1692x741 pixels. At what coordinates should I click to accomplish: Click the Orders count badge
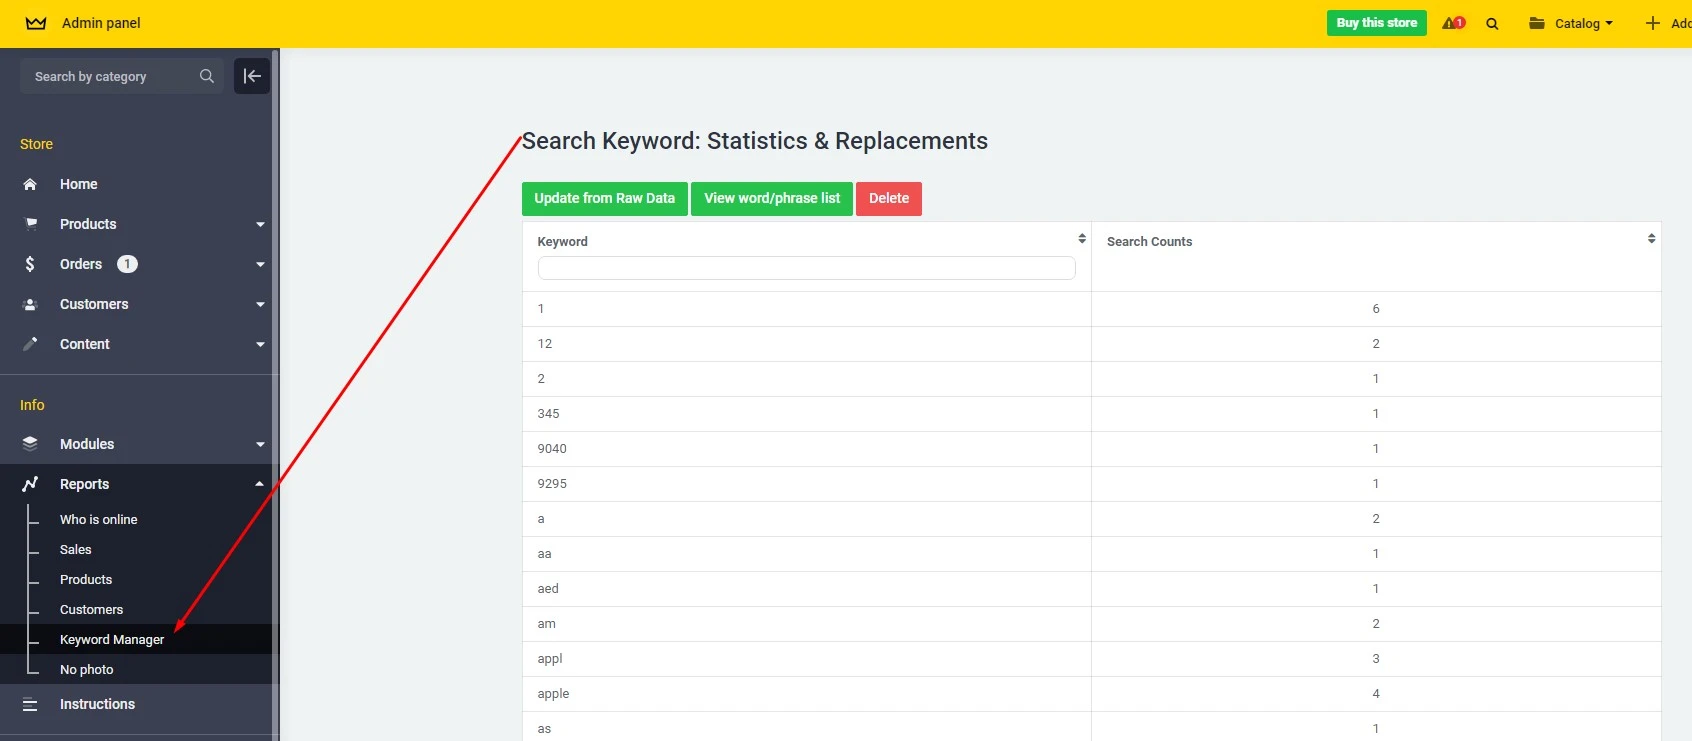tap(127, 264)
